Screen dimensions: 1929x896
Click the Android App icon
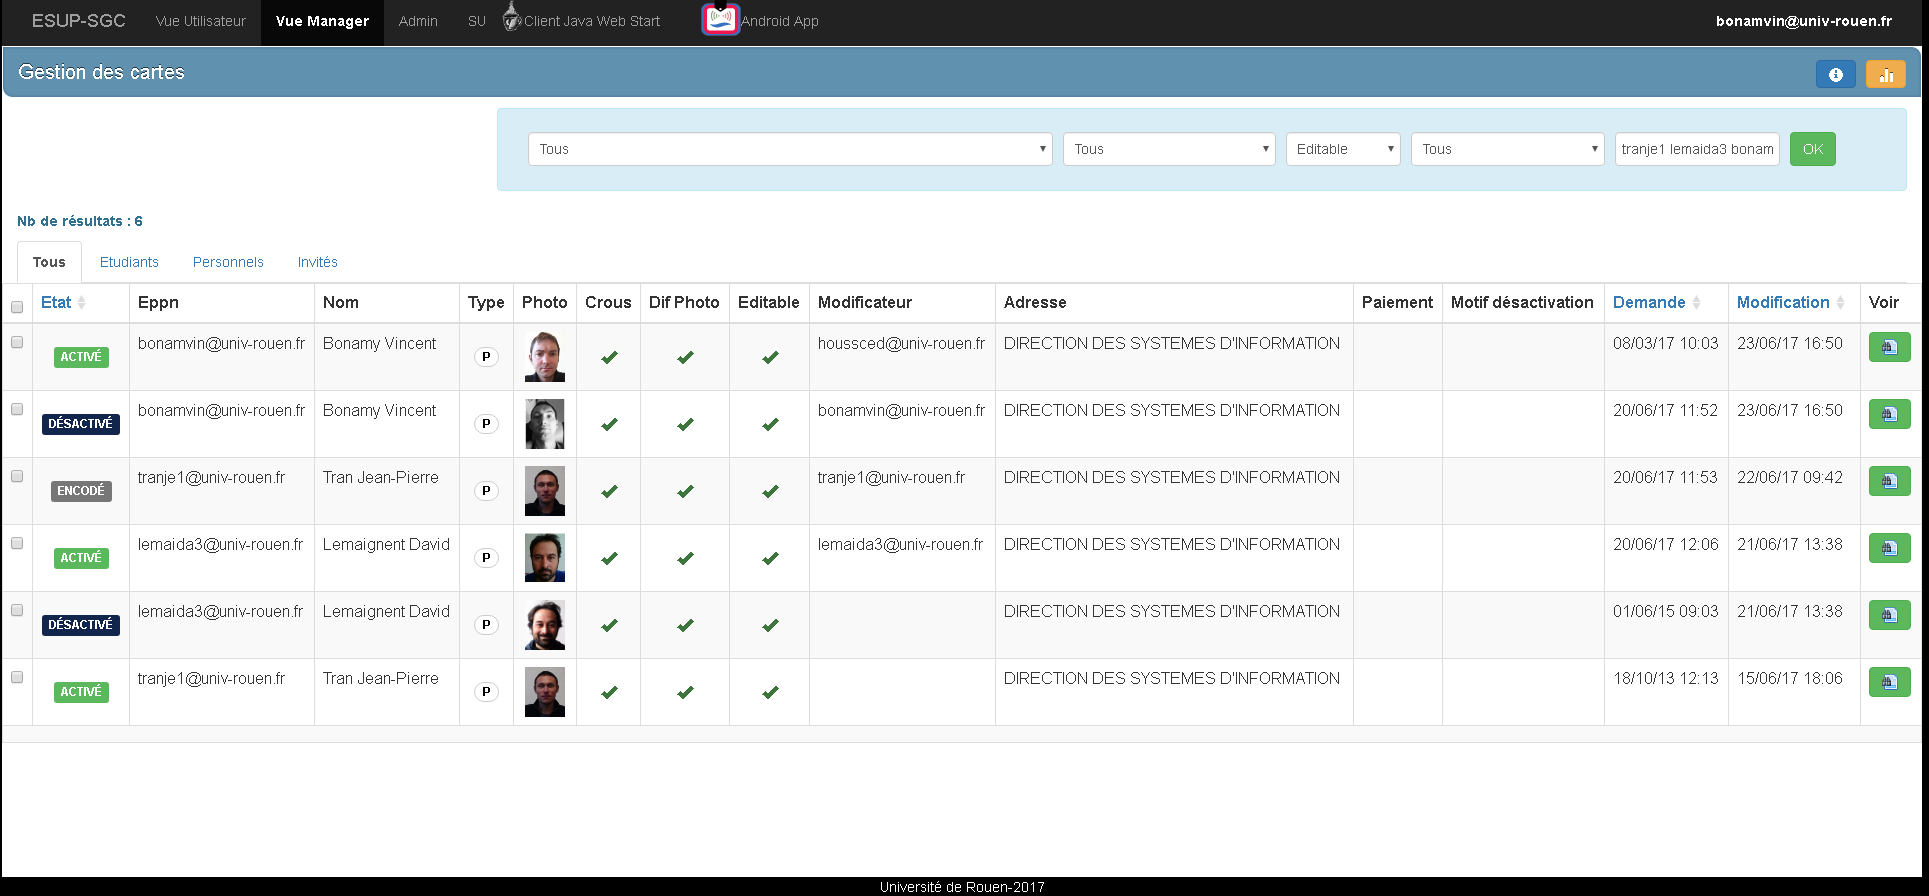click(x=720, y=20)
